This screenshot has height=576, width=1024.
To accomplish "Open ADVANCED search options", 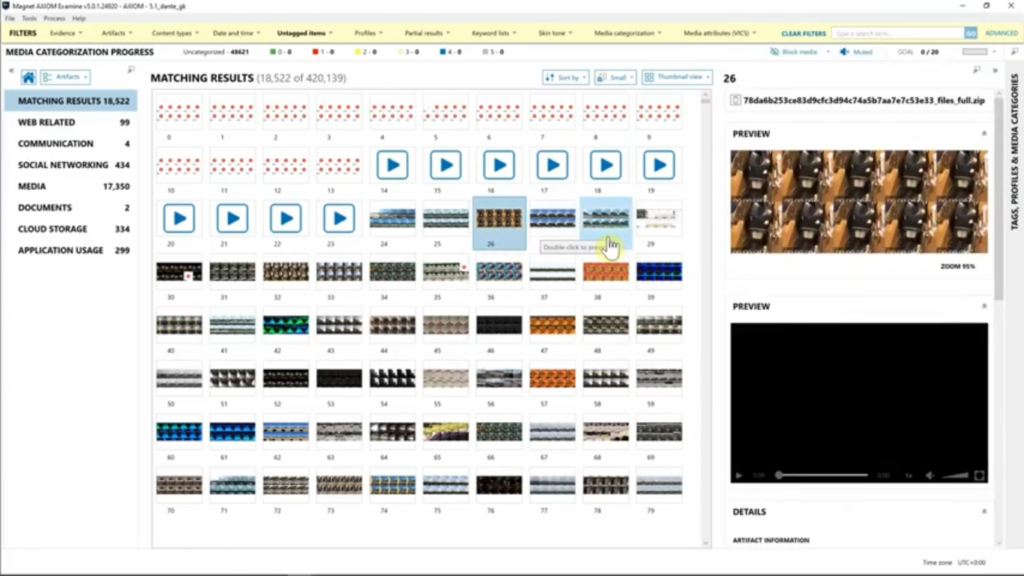I will coord(1000,32).
